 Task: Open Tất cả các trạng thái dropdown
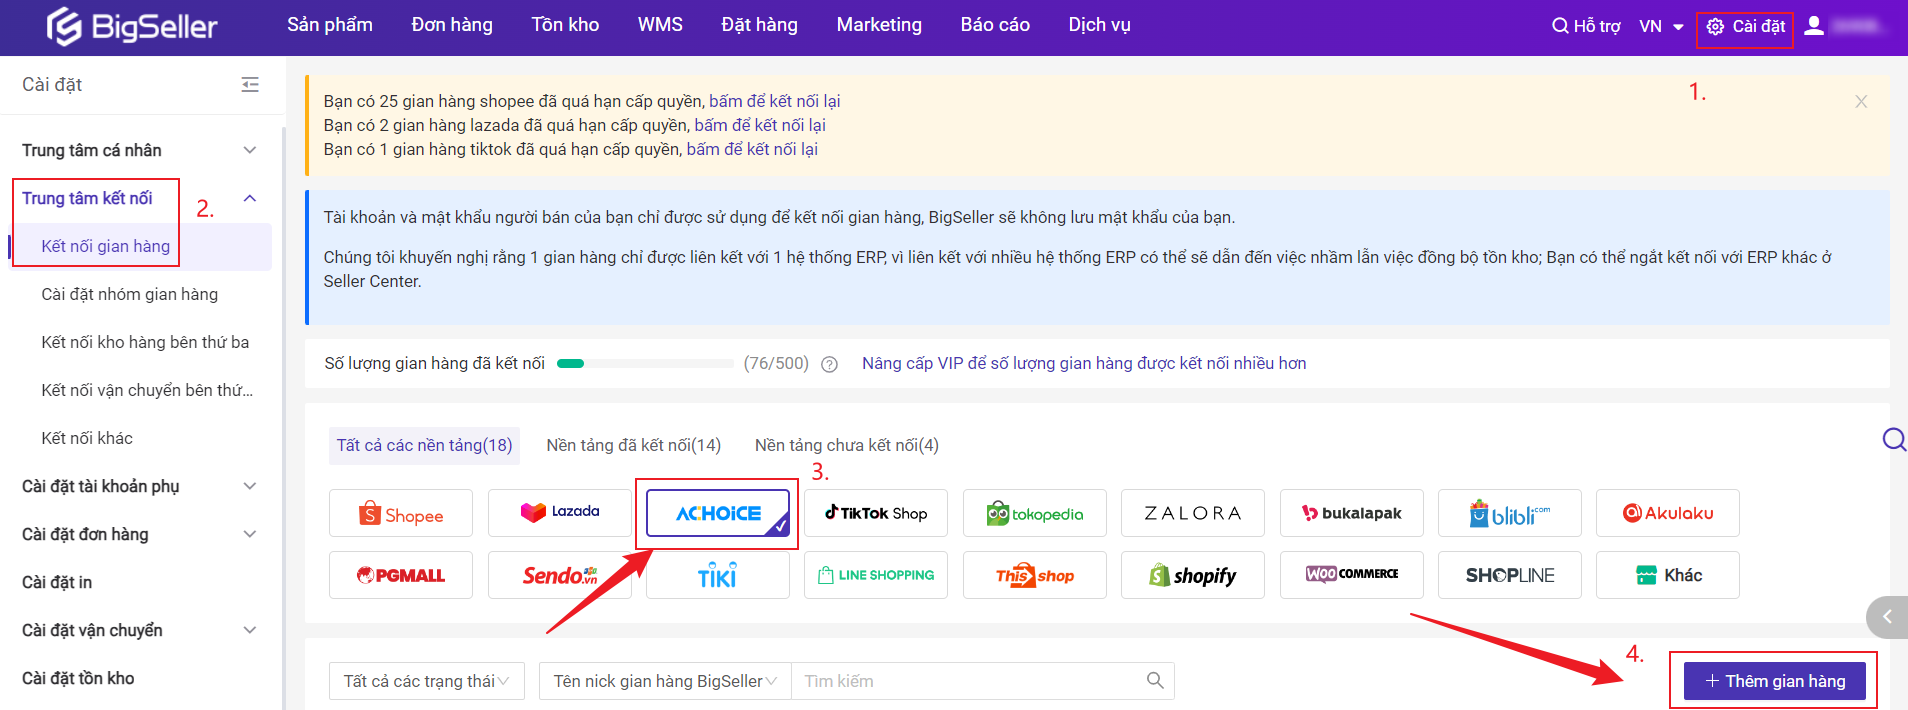(427, 681)
